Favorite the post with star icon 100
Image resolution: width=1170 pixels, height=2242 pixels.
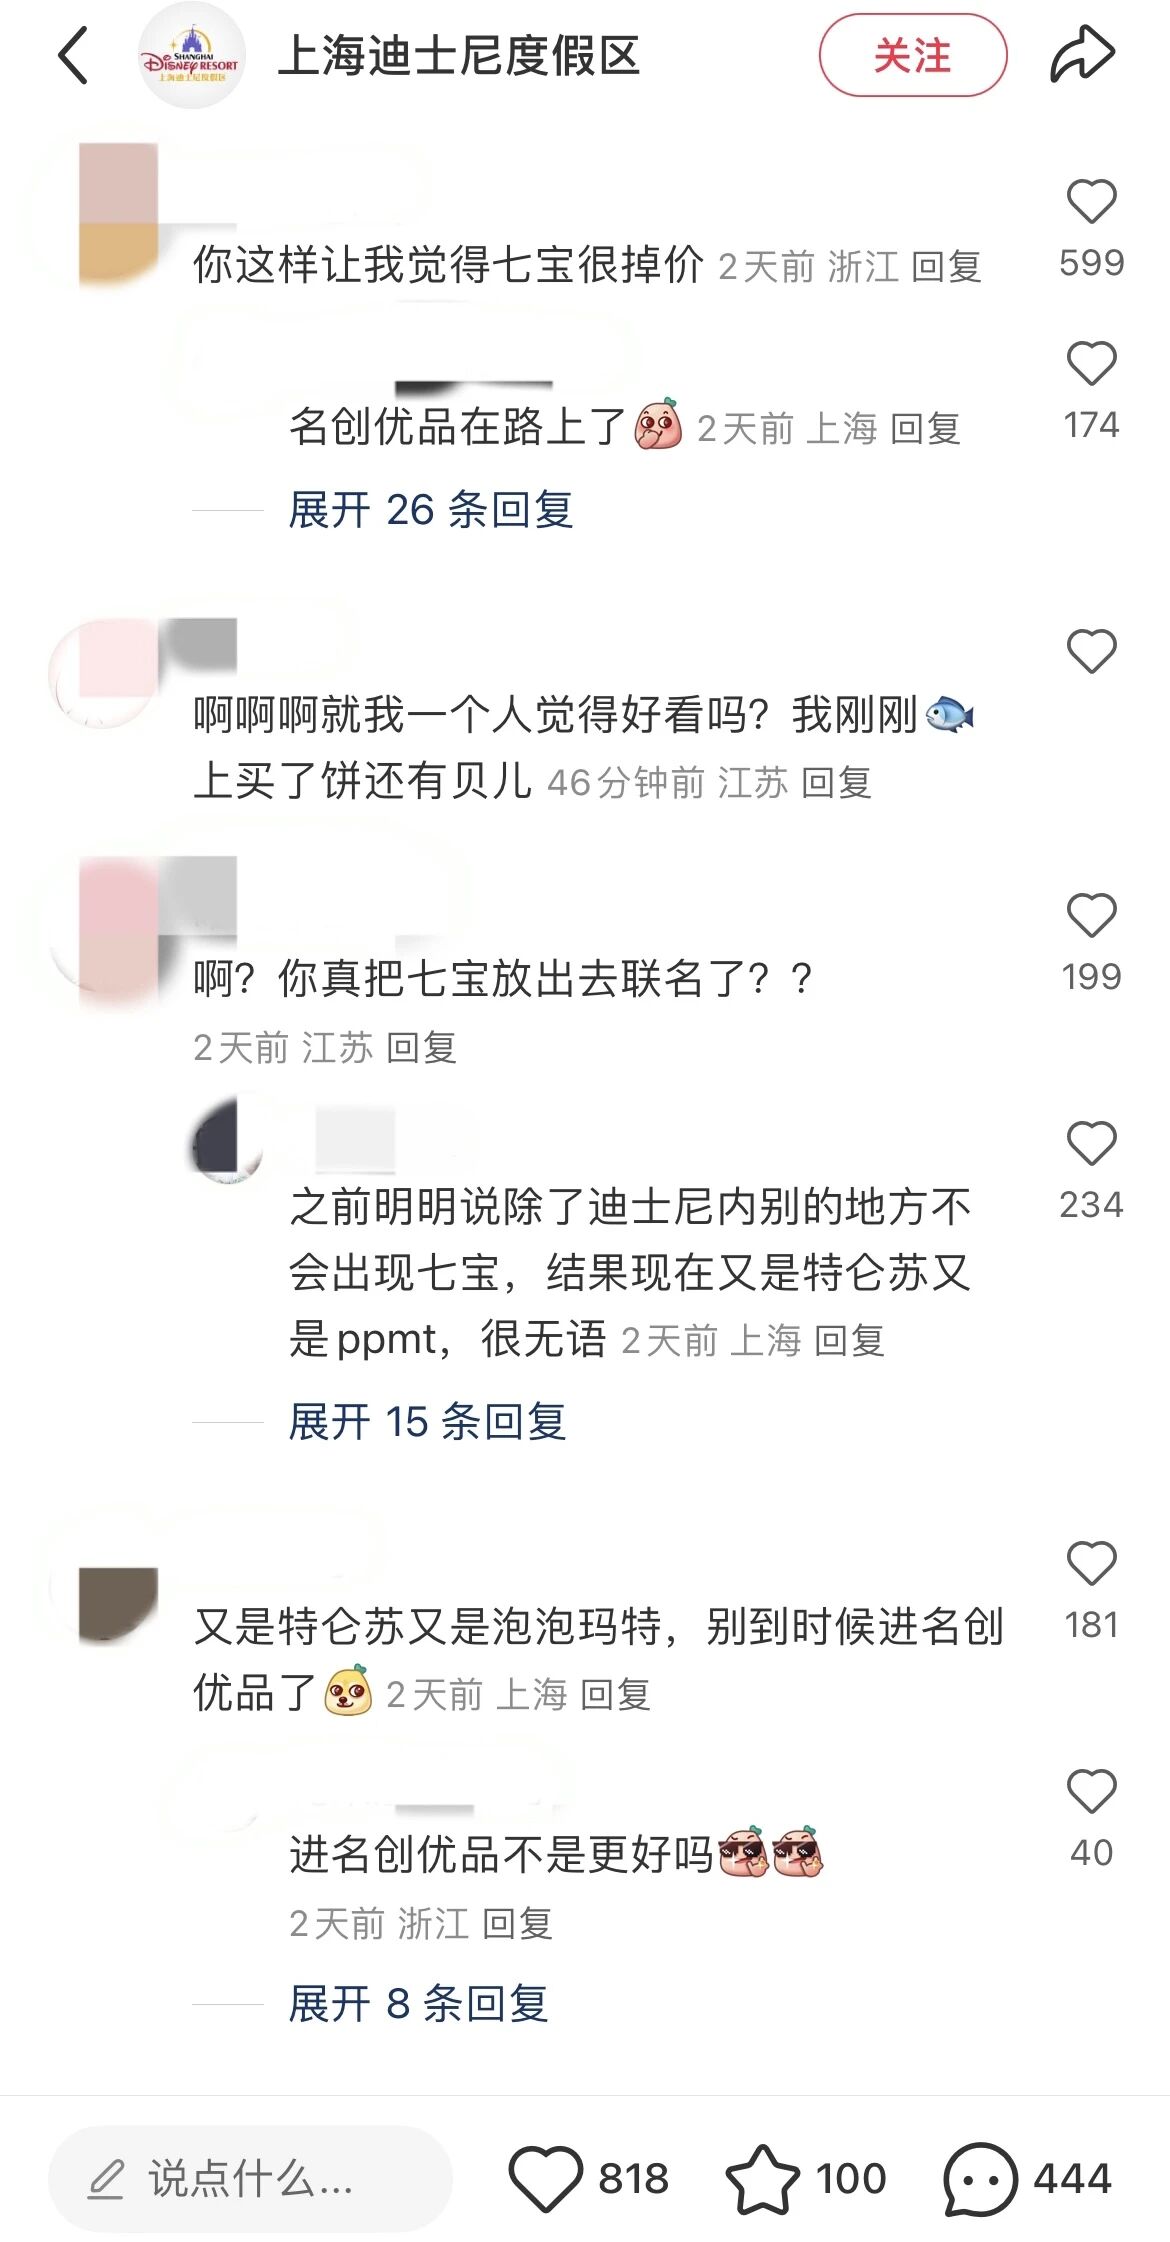tap(762, 2178)
